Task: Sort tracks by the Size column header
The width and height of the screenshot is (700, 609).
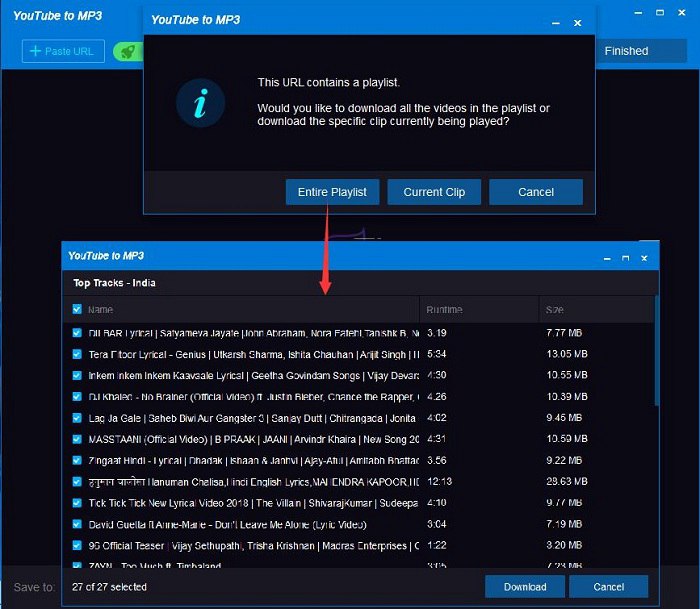Action: pos(555,310)
